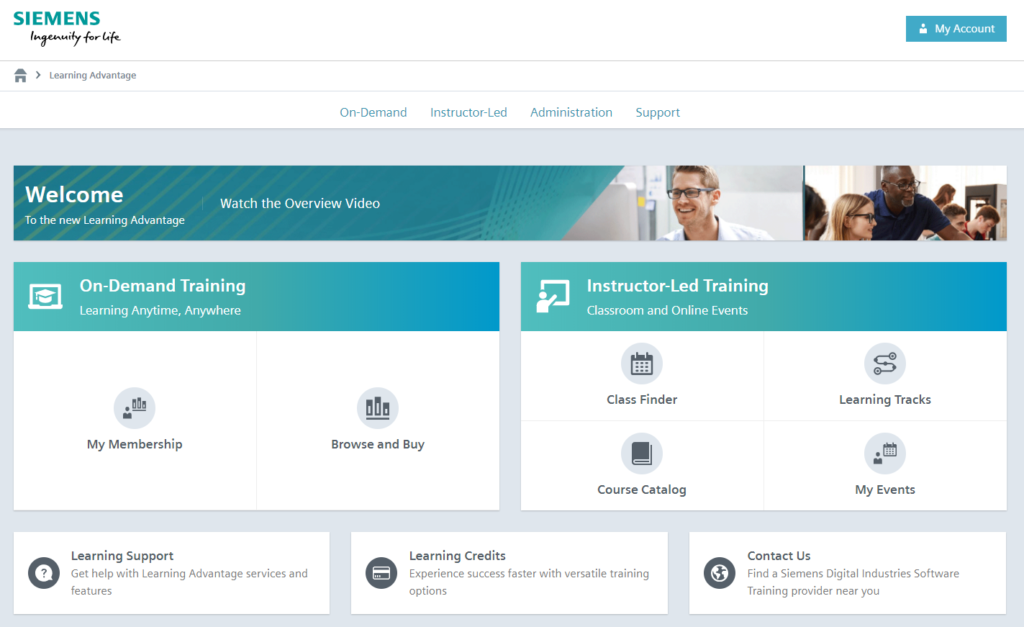The height and width of the screenshot is (627, 1024).
Task: Click the Learning Advantage breadcrumb
Action: tap(93, 75)
